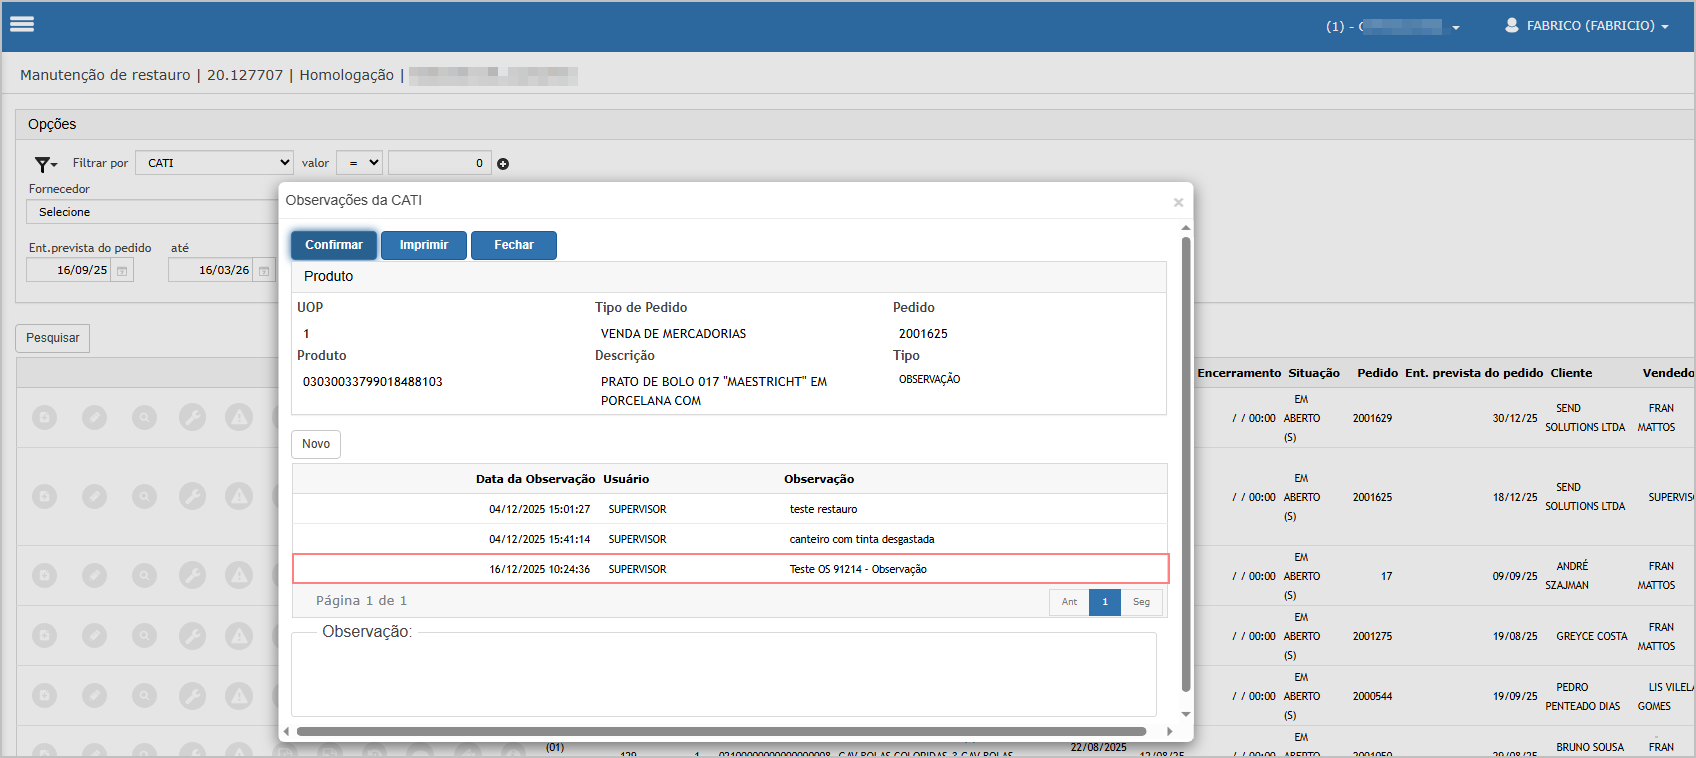Image resolution: width=1696 pixels, height=758 pixels.
Task: Click the Imprimir button
Action: point(423,245)
